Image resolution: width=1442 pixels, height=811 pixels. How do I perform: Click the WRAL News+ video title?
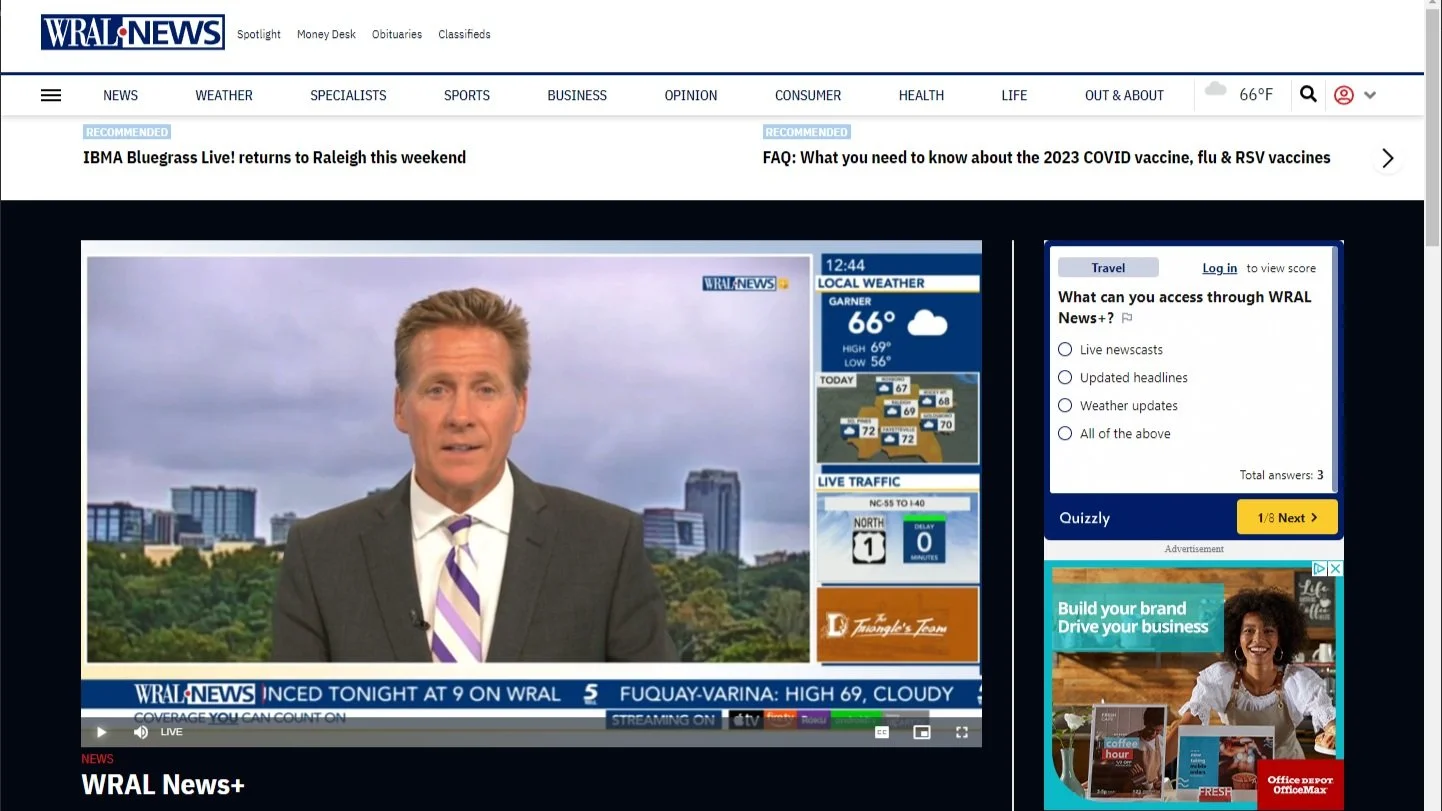pos(163,785)
